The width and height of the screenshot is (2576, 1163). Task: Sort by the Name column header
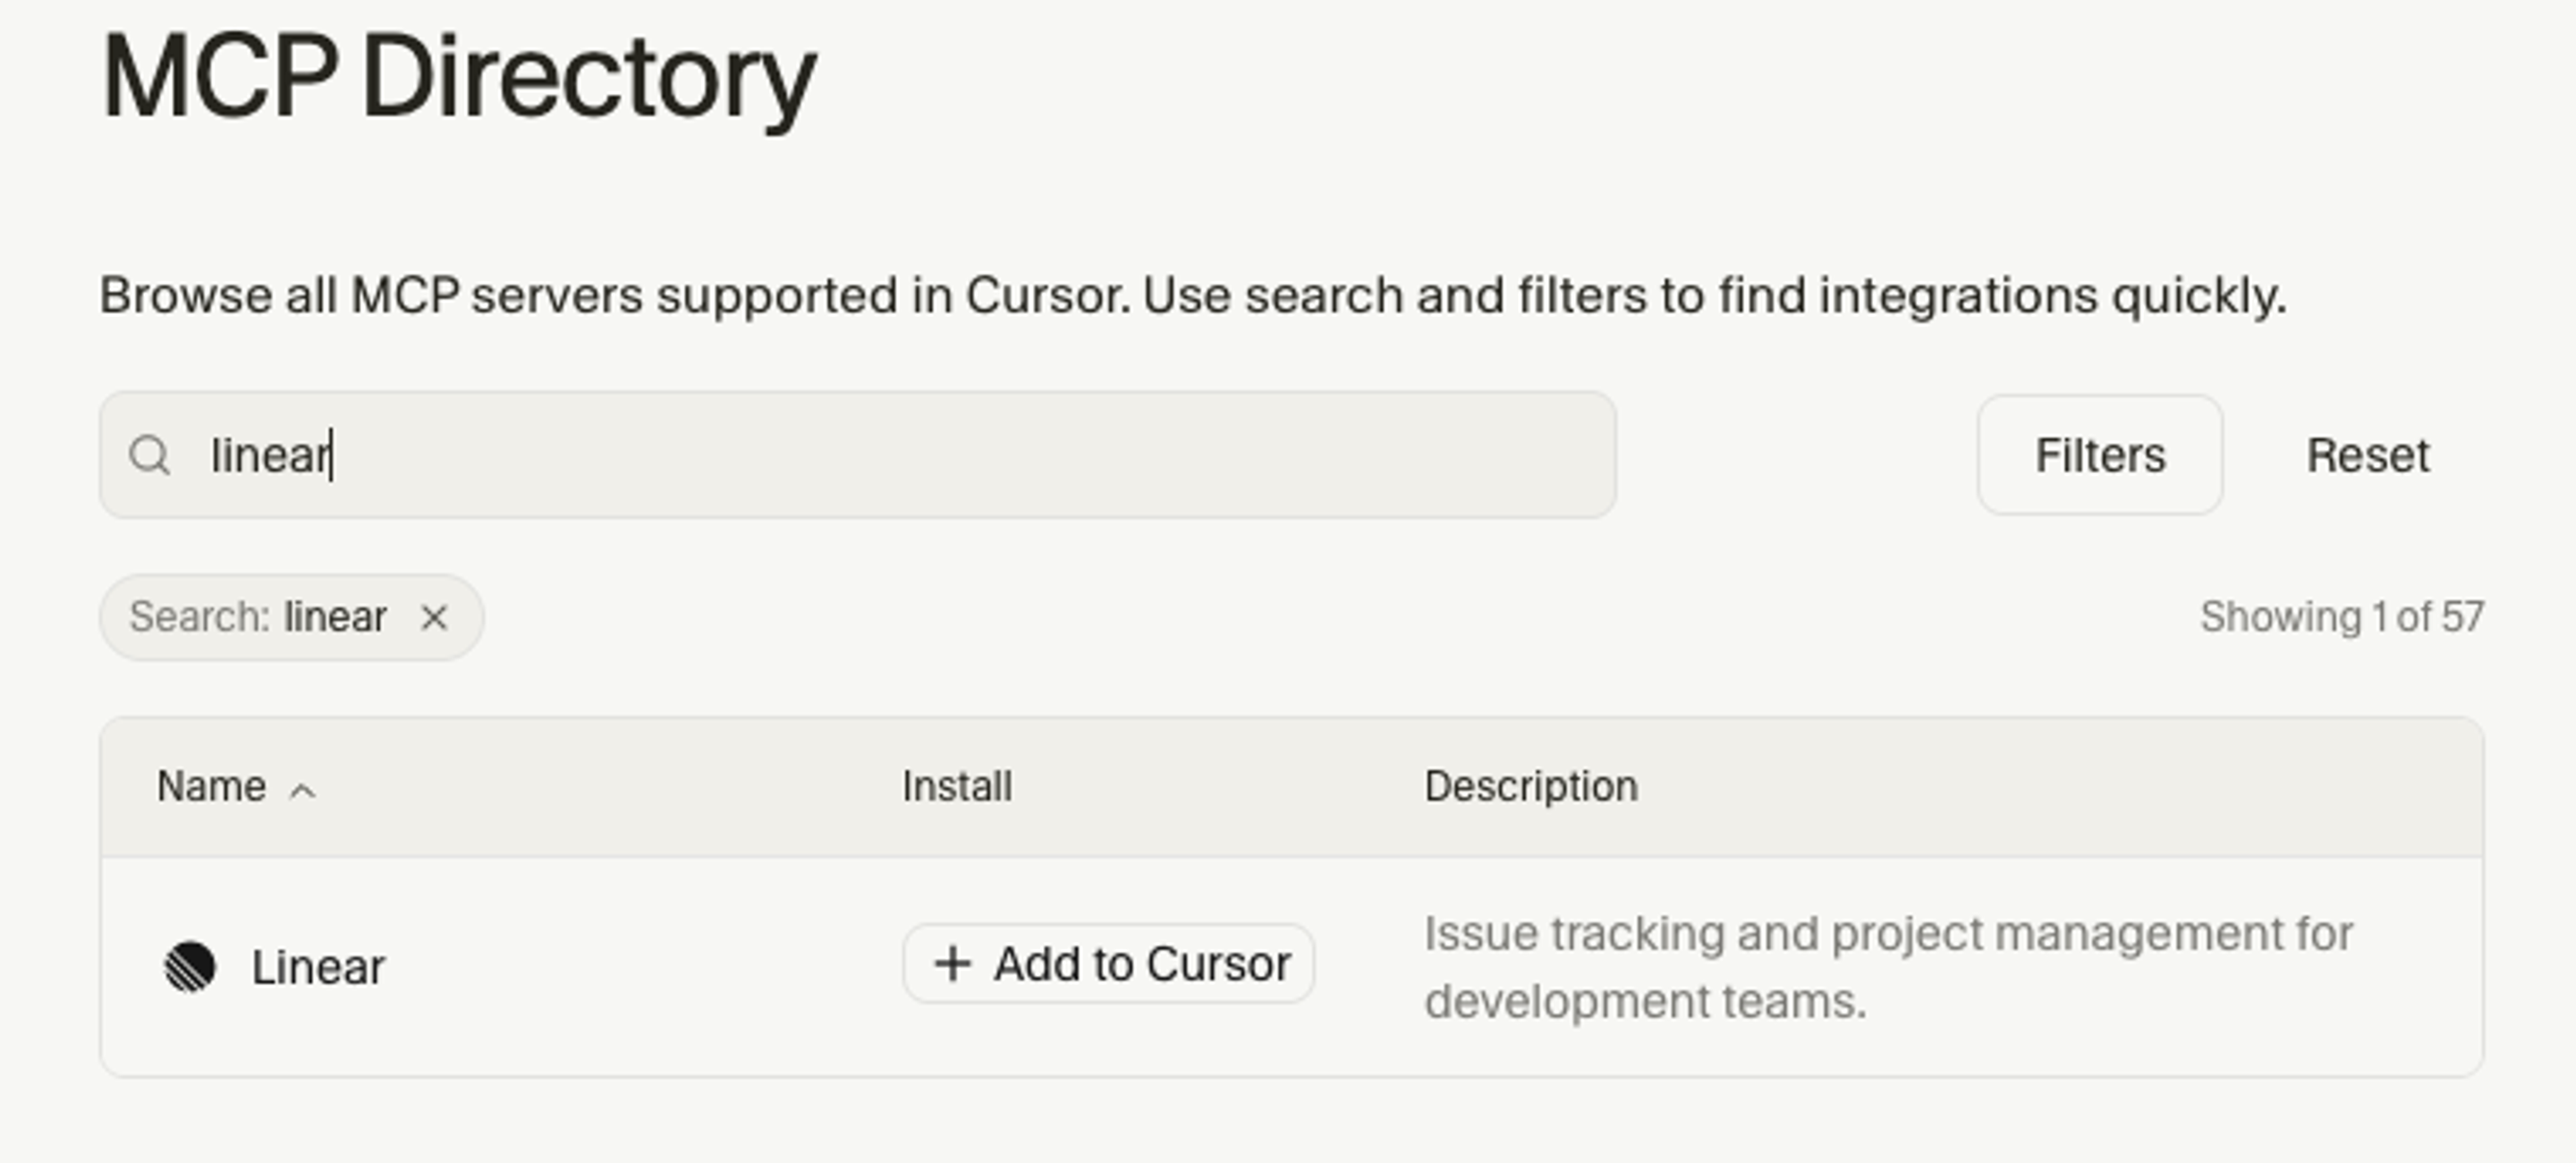tap(211, 787)
